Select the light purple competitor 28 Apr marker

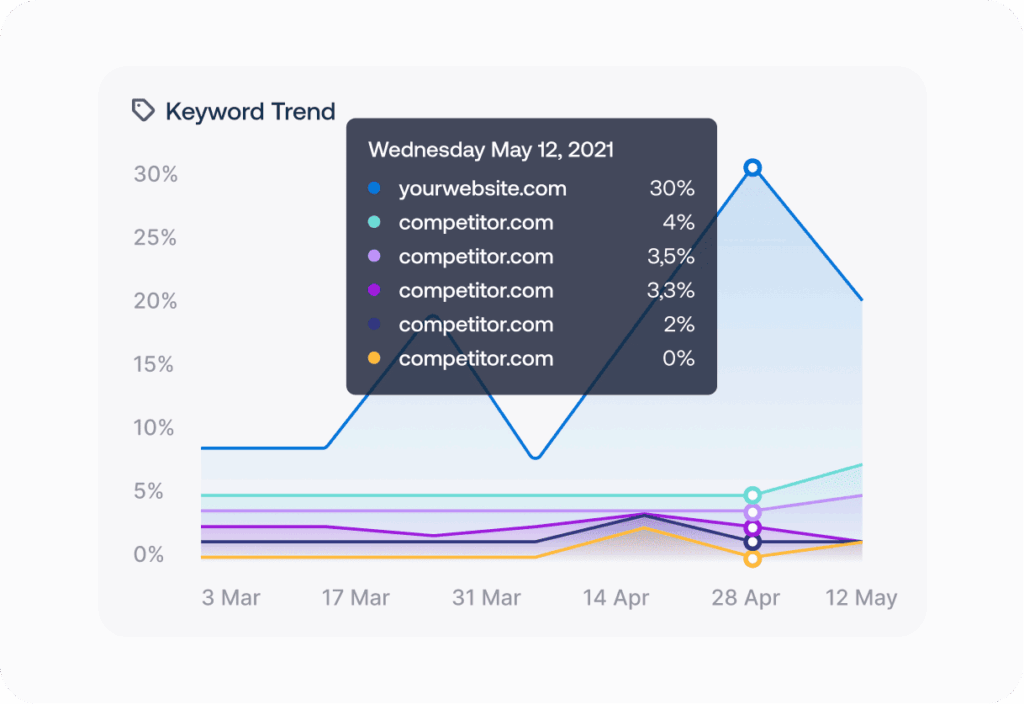click(x=753, y=512)
